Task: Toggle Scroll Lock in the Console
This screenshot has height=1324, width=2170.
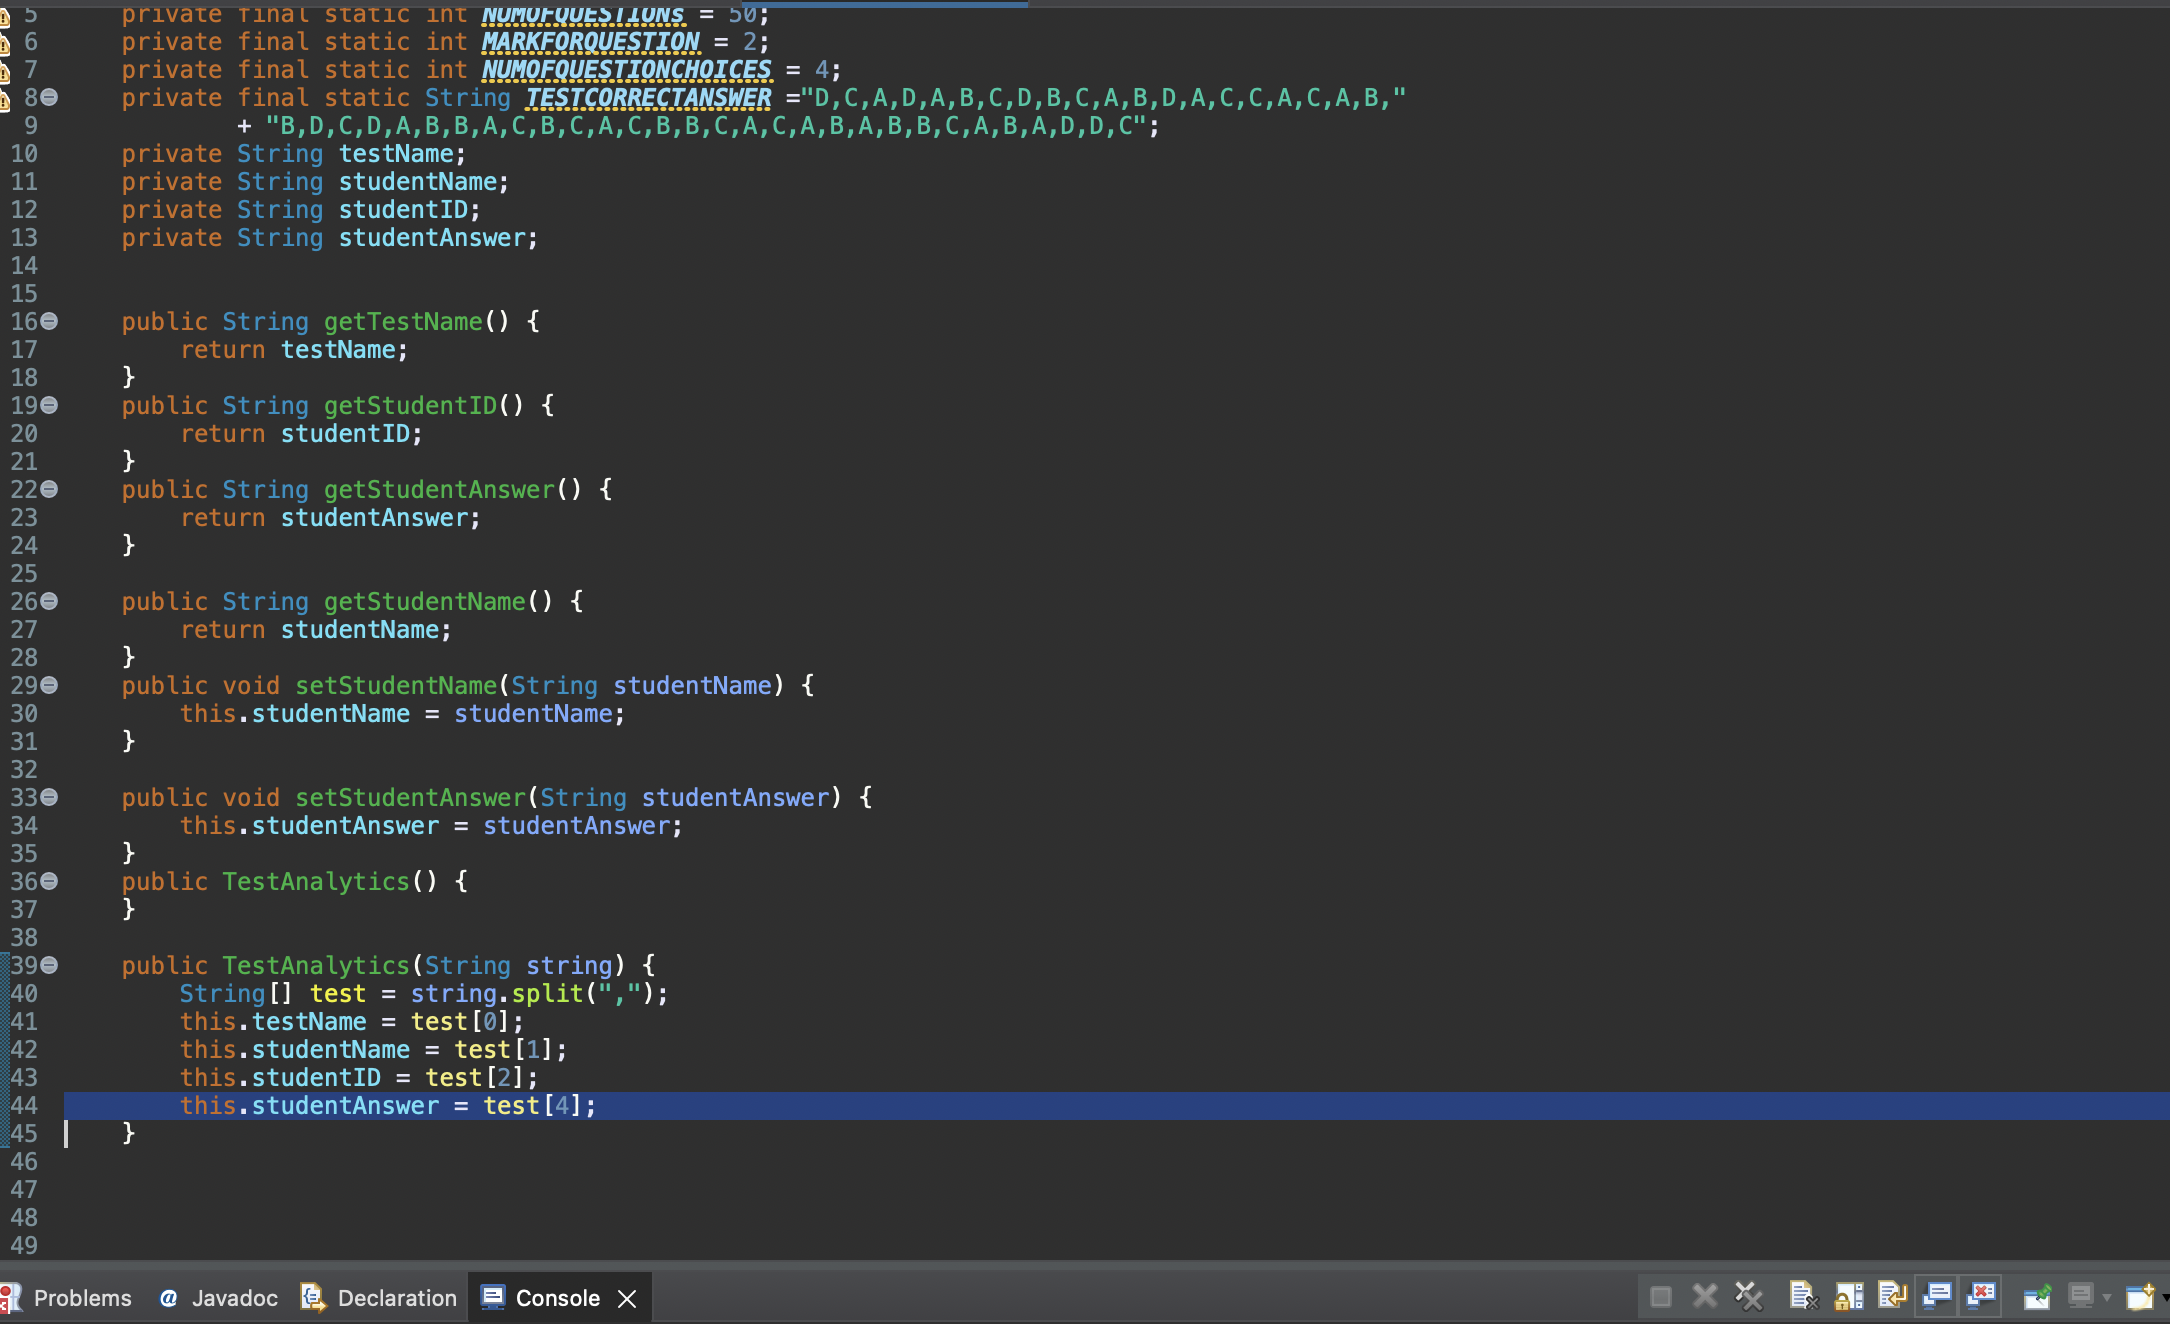Action: [1848, 1294]
